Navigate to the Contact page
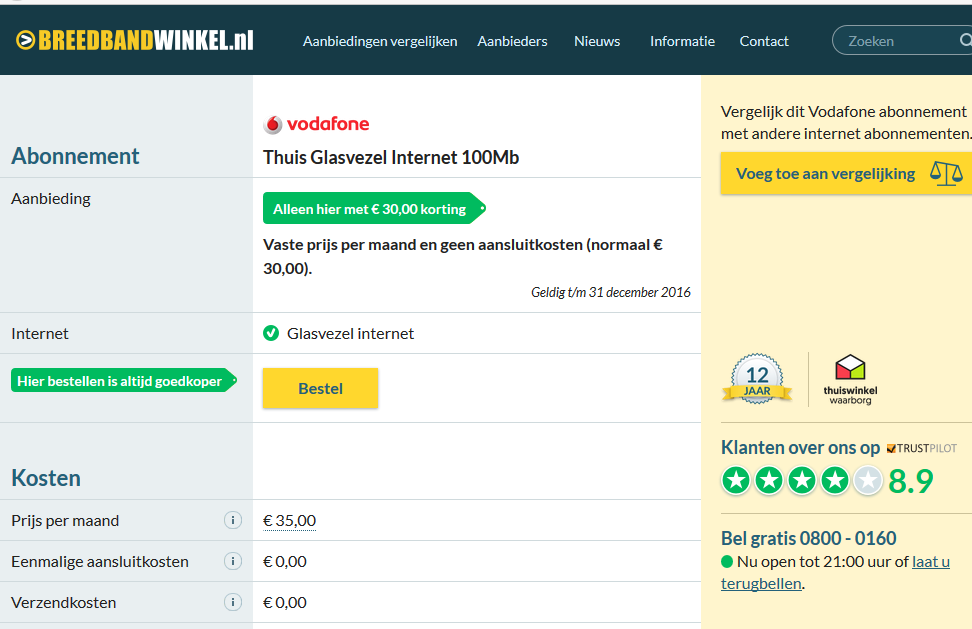972x629 pixels. pyautogui.click(x=764, y=41)
